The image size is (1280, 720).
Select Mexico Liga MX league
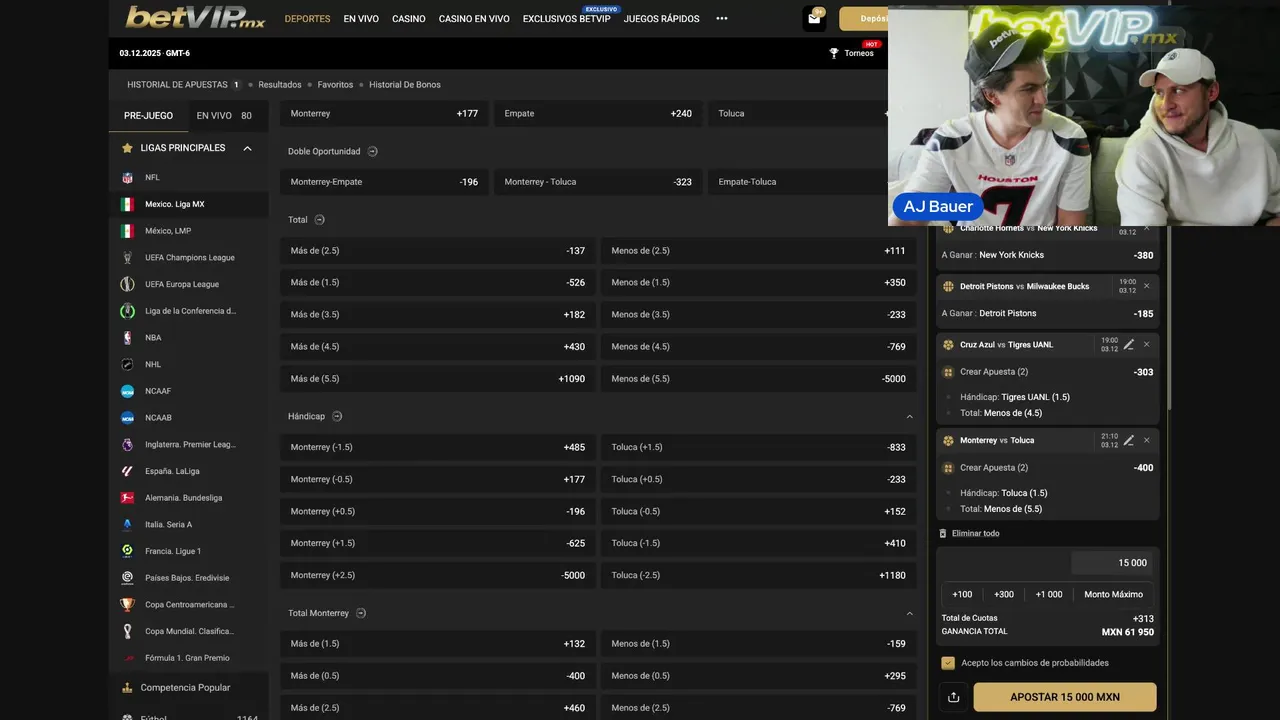[189, 204]
